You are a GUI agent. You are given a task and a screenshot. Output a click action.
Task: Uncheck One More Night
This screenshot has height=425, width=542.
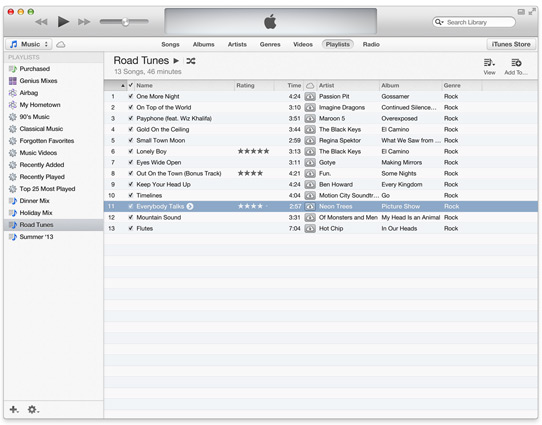[x=131, y=96]
